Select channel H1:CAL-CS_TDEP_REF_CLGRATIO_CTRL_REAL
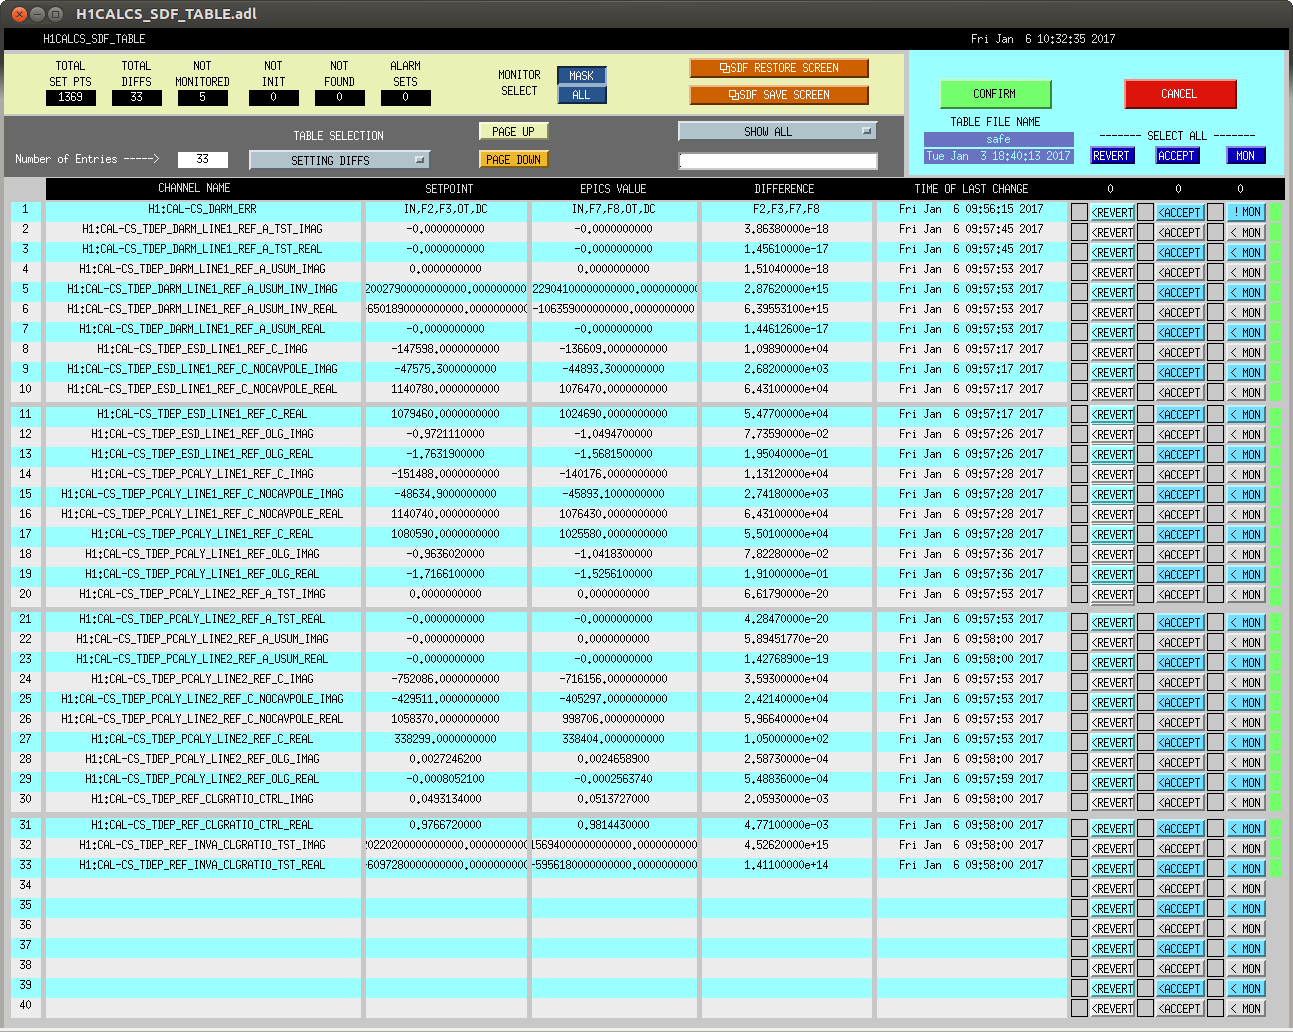 (203, 825)
